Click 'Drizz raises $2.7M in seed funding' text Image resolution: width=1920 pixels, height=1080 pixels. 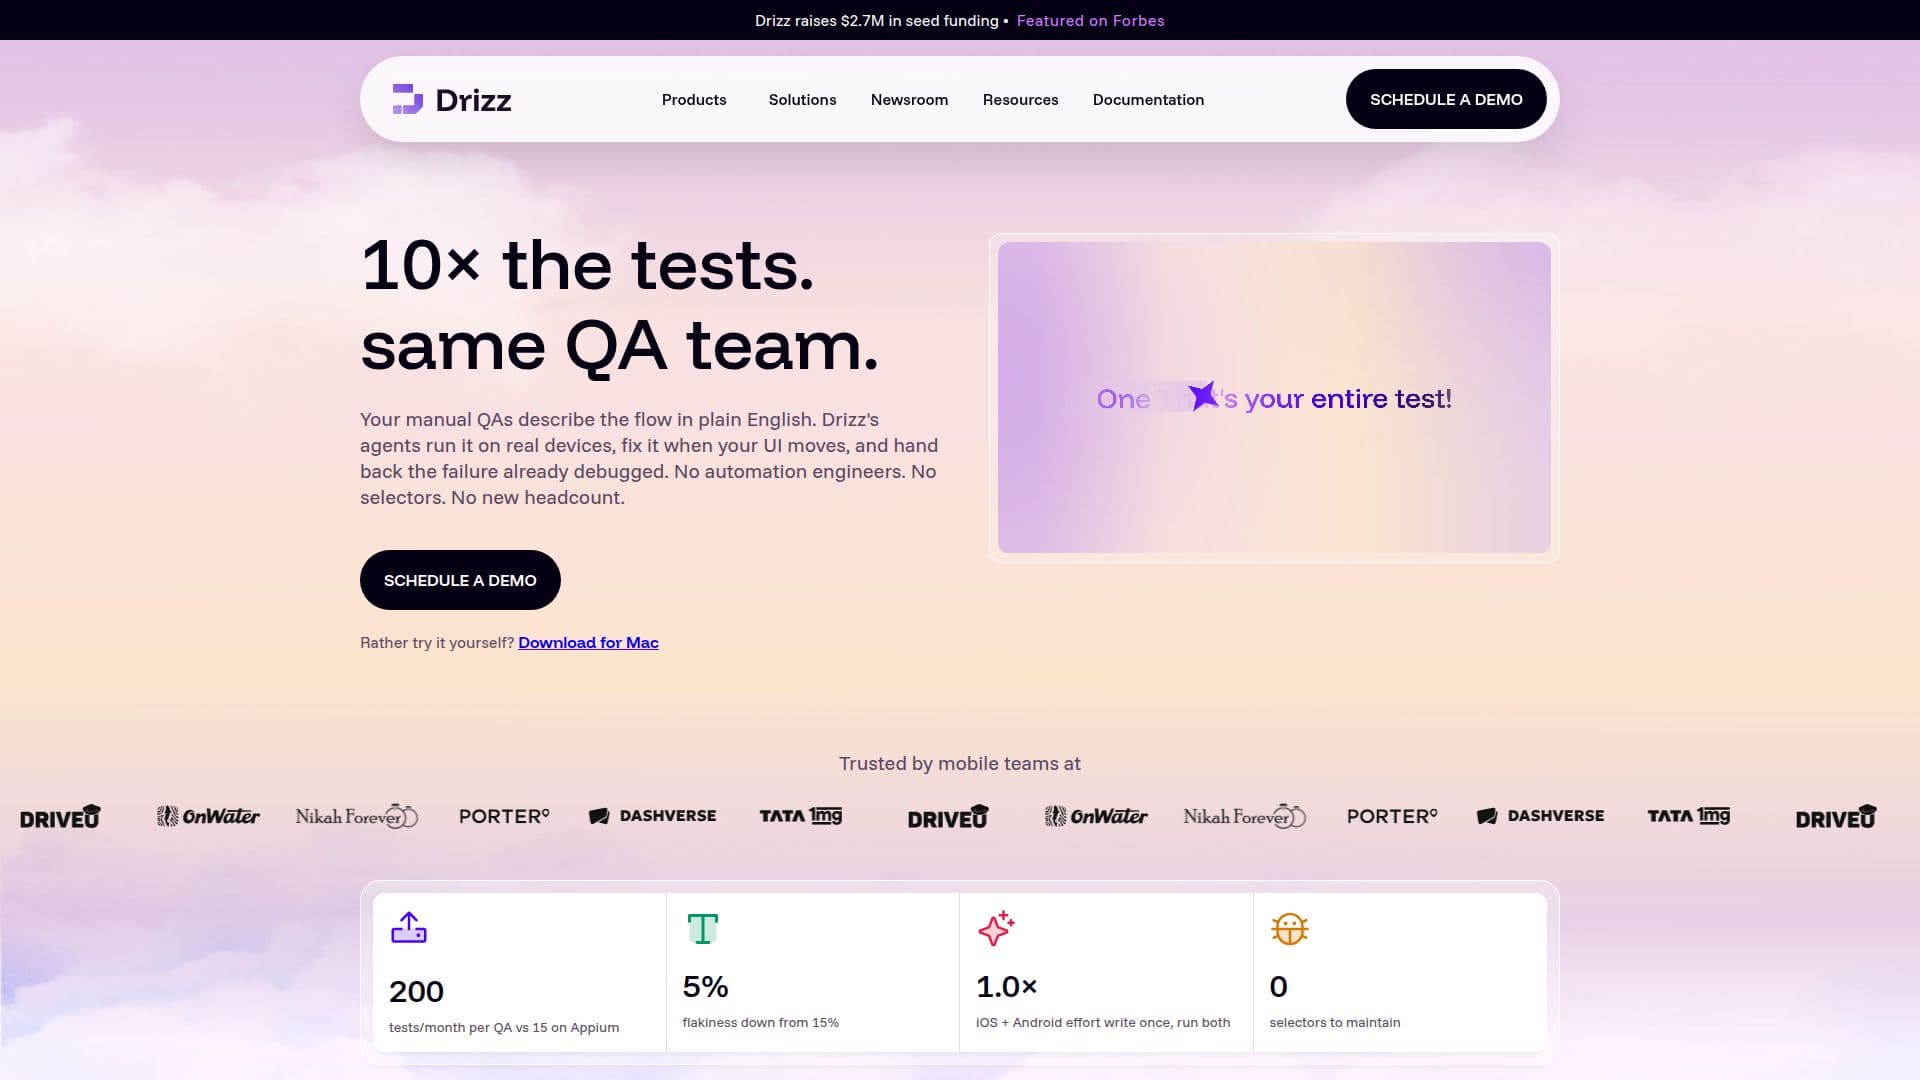(876, 20)
